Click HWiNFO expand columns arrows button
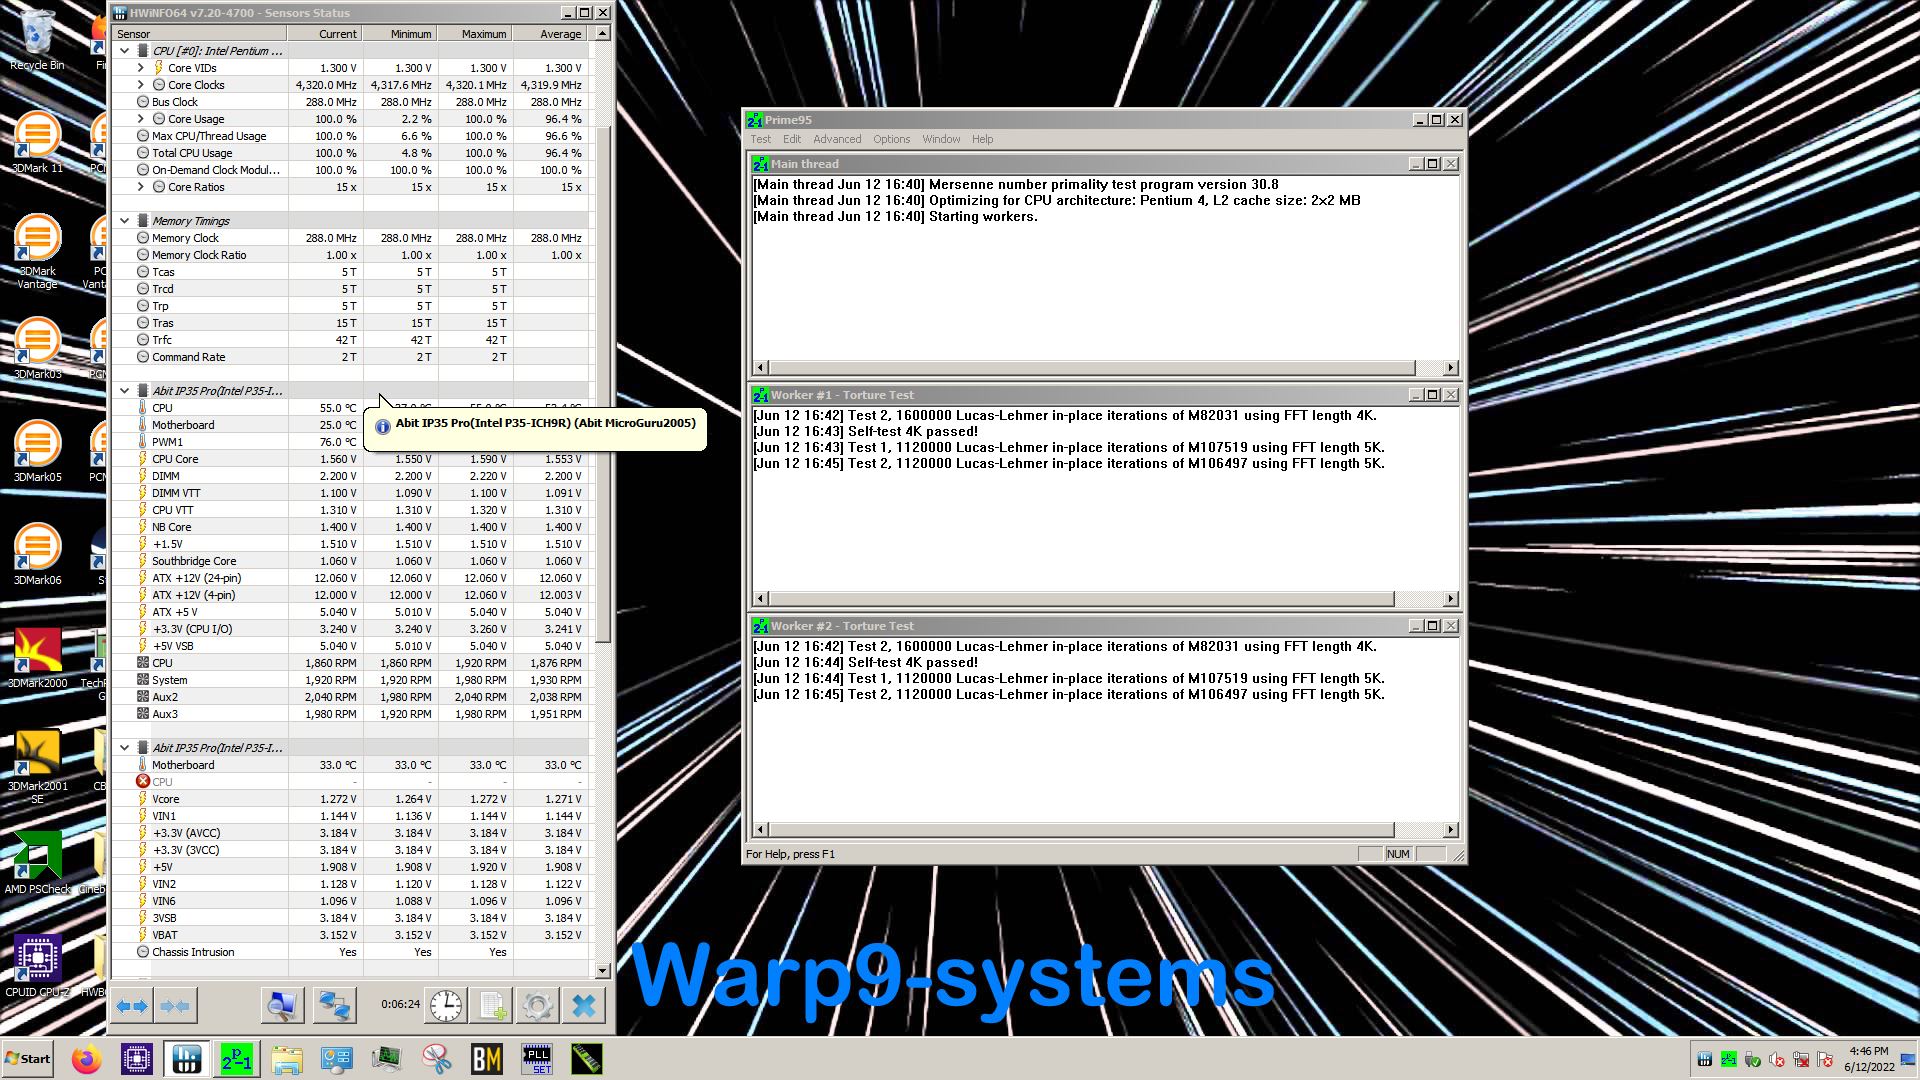 [x=132, y=1006]
